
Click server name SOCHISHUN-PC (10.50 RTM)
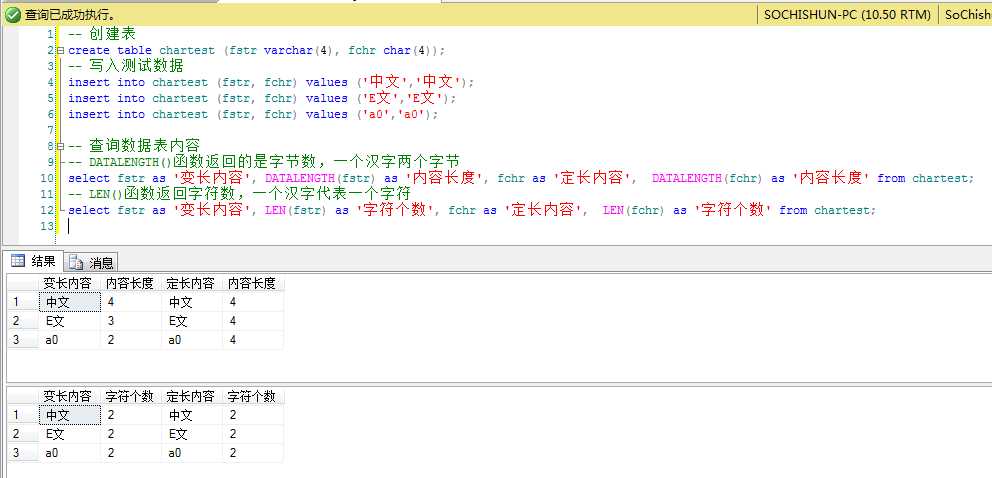[847, 15]
